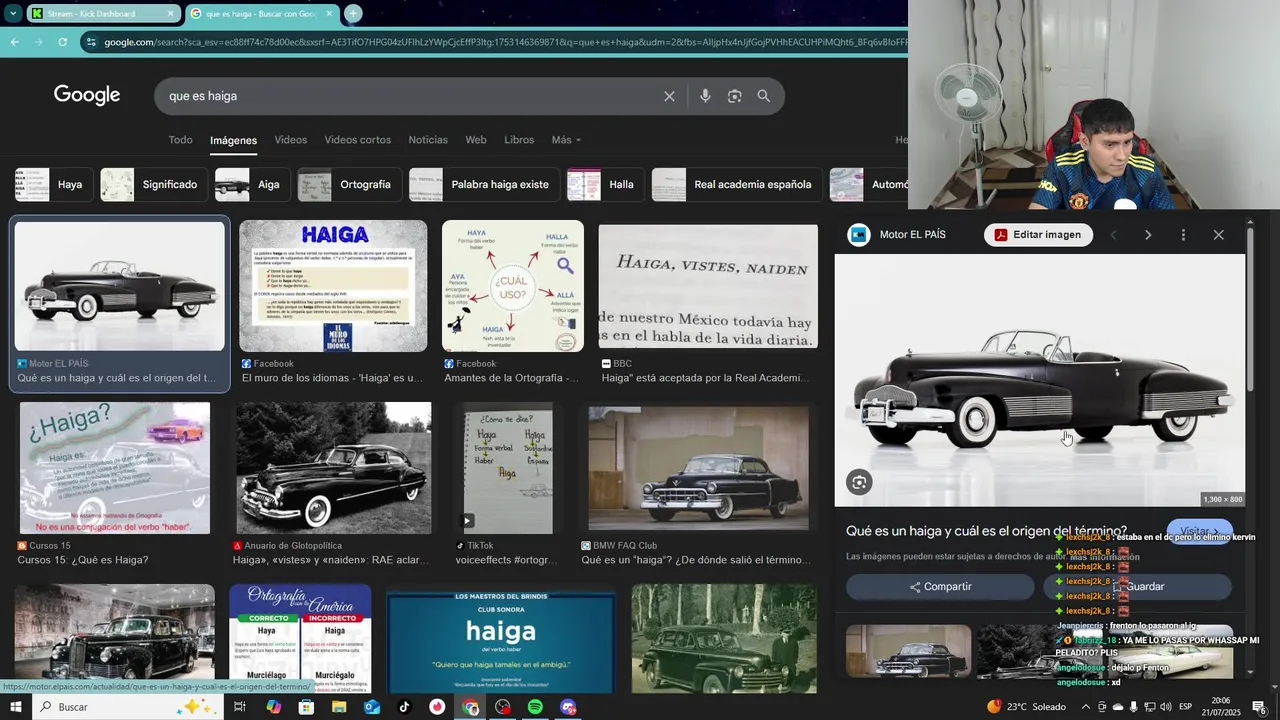Close the Kick Dashboard tab
The image size is (1280, 720).
(x=170, y=14)
